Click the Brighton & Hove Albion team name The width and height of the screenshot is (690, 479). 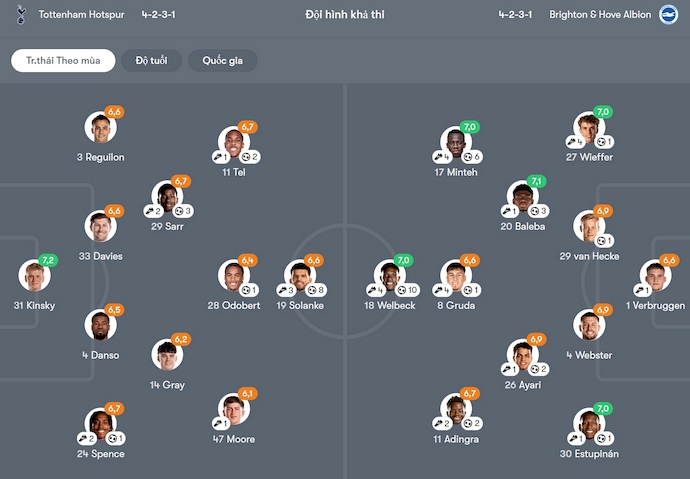click(600, 15)
